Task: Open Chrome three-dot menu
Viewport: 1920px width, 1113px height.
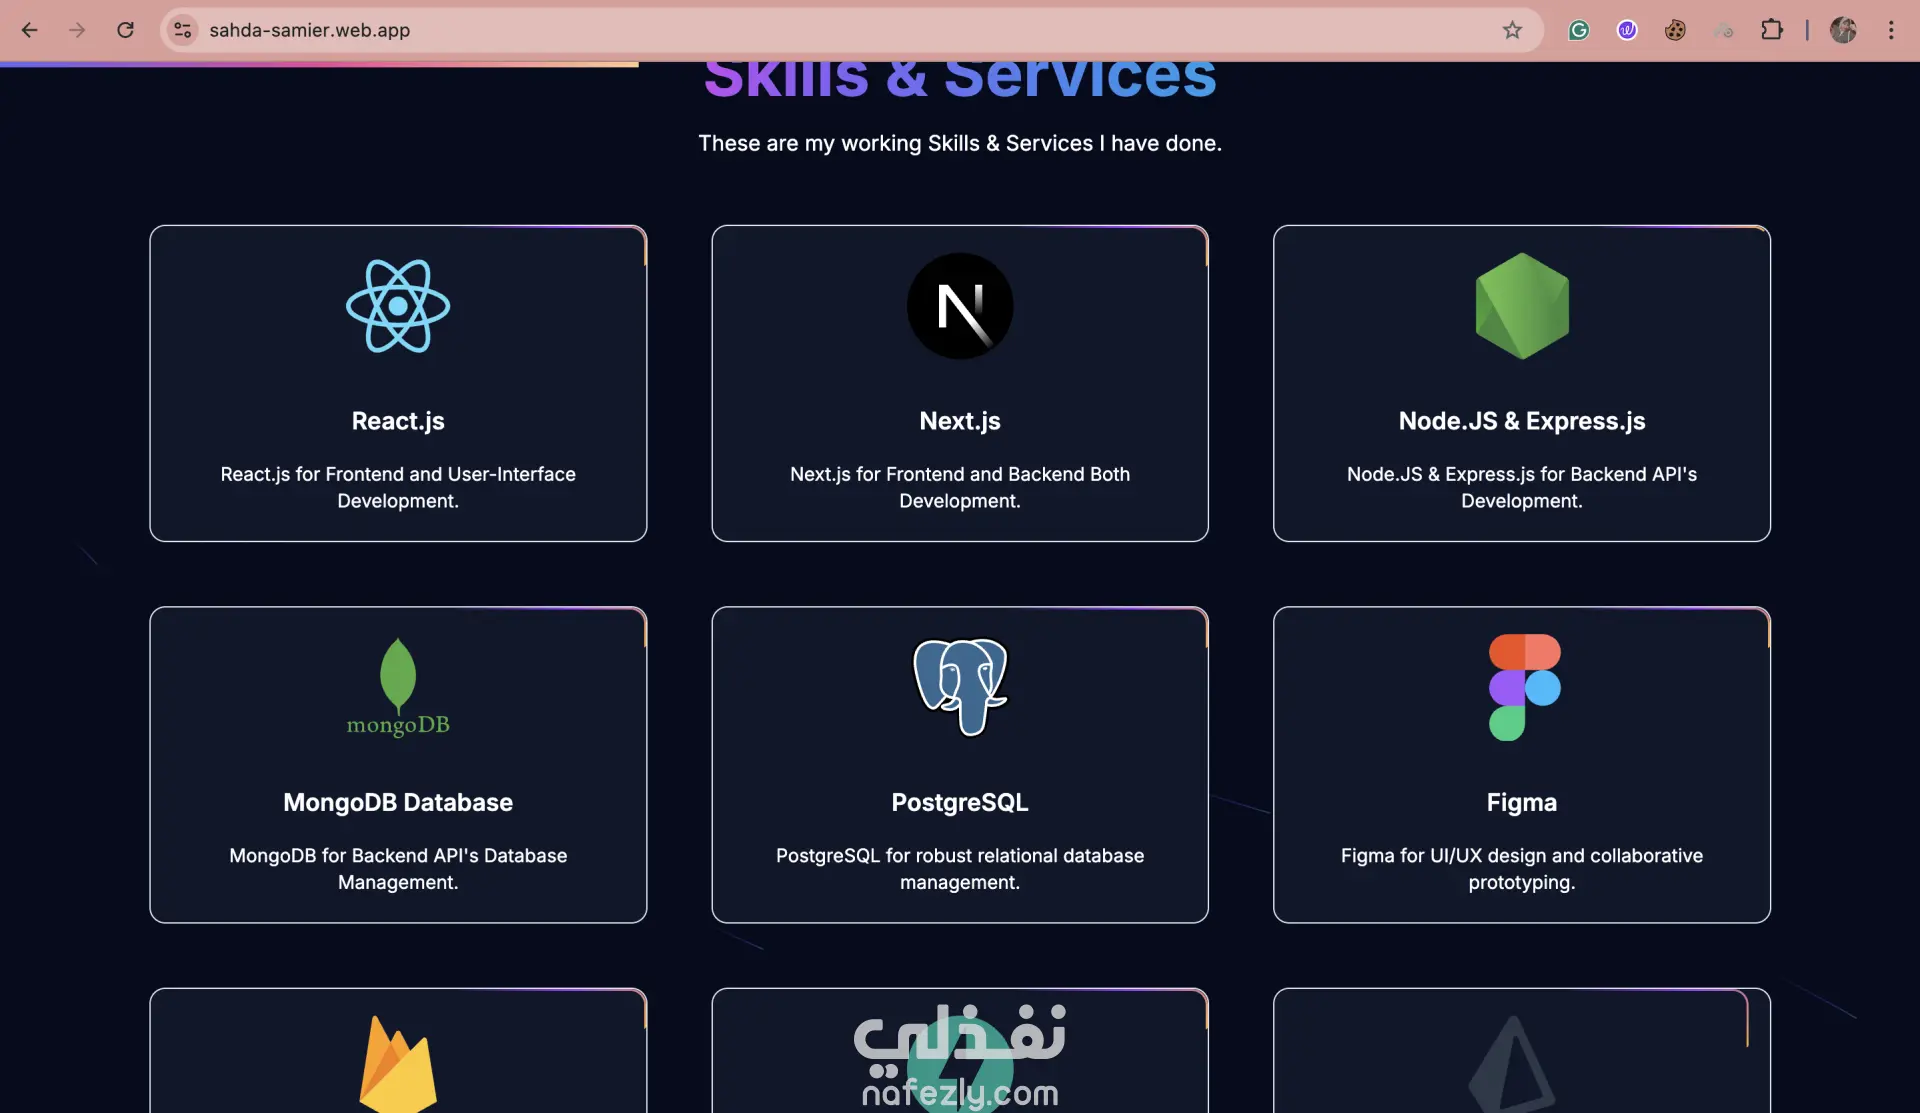Action: click(x=1891, y=30)
